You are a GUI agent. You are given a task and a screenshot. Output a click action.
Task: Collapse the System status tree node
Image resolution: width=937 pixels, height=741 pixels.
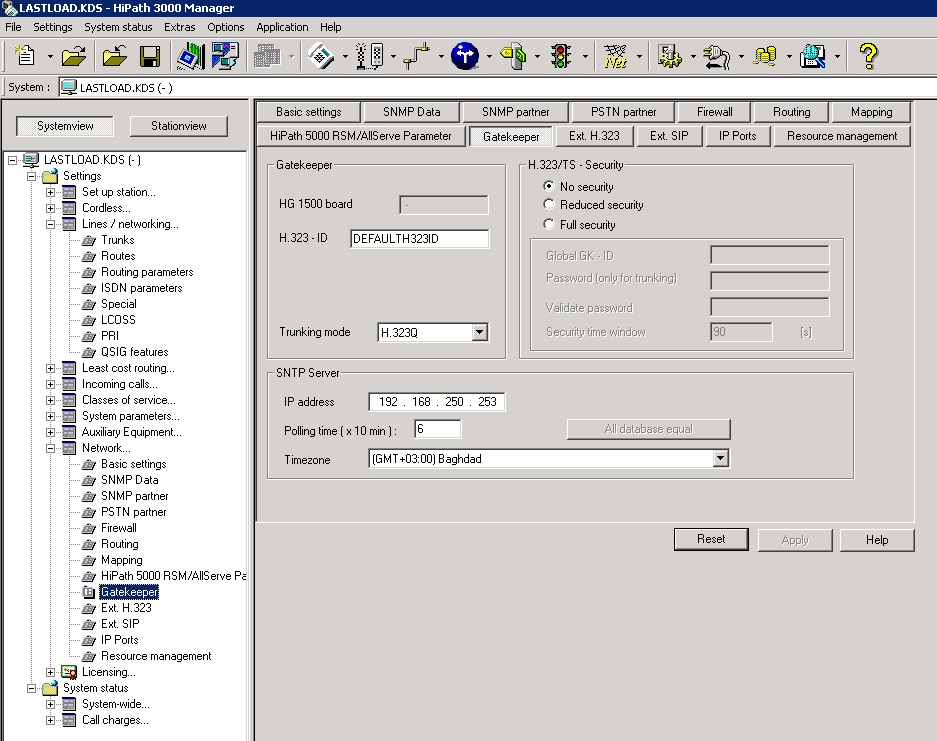click(x=31, y=688)
